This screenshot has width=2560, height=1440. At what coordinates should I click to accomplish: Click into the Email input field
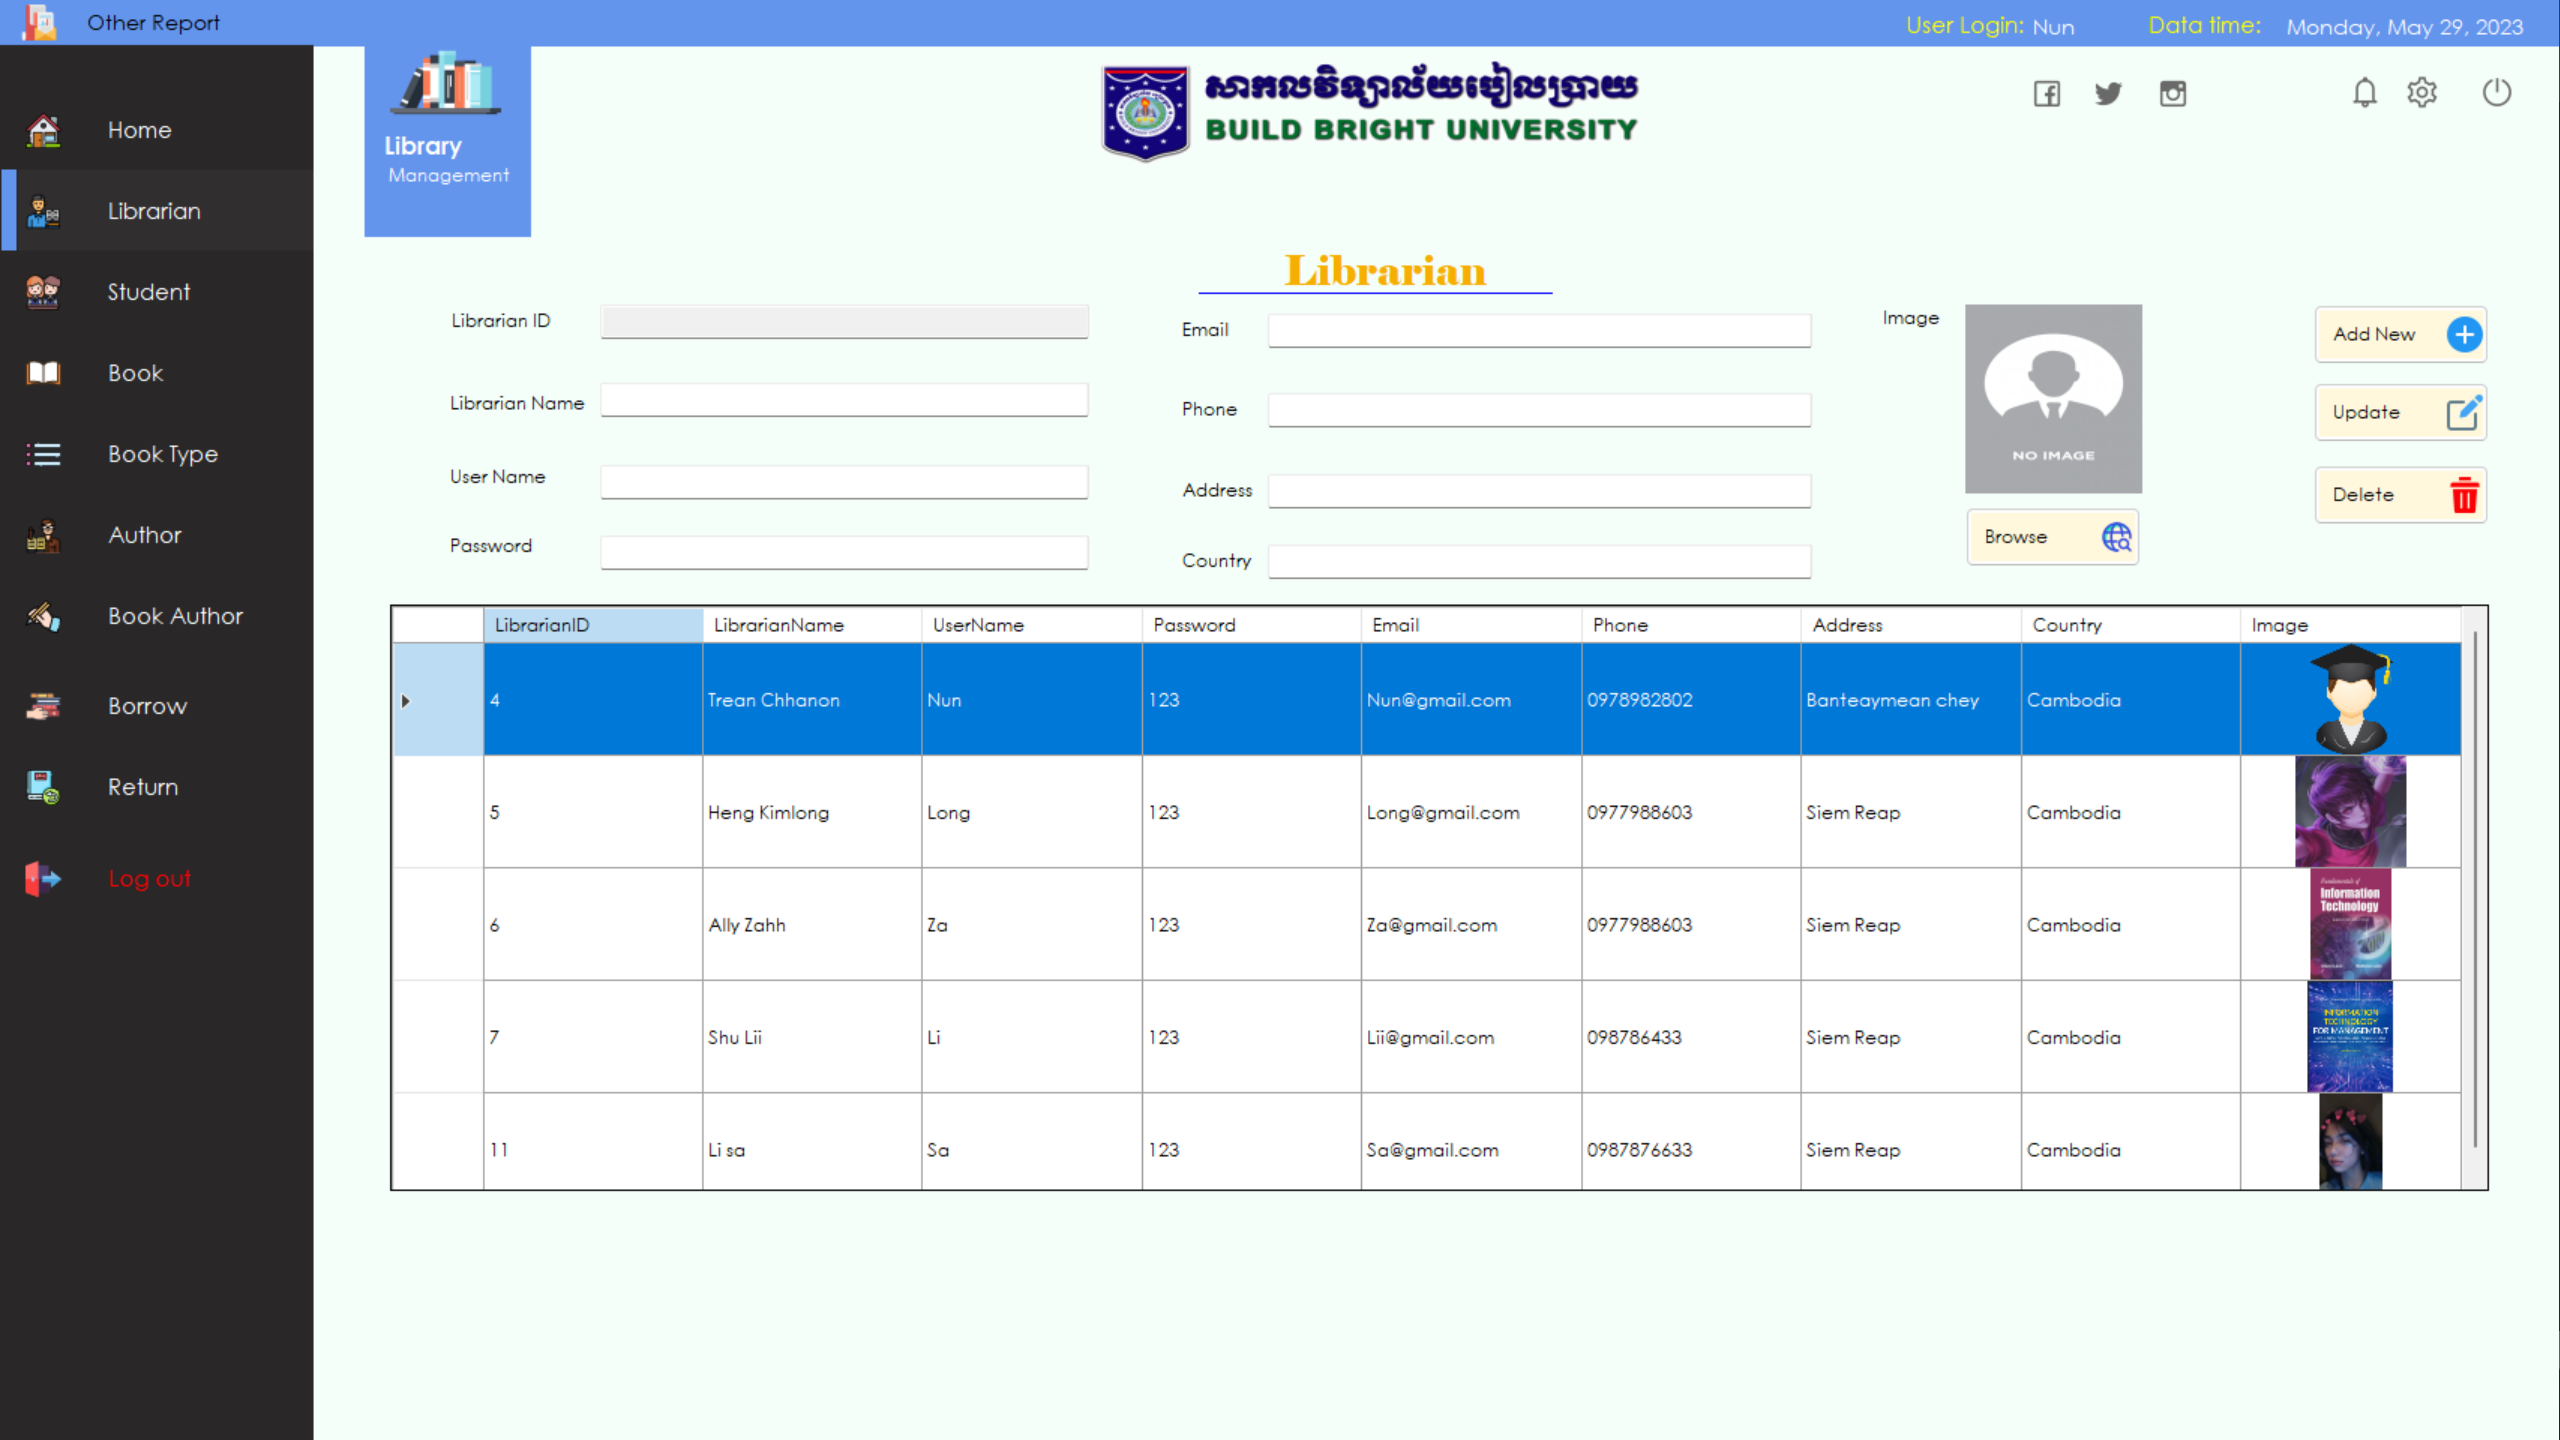(1537, 330)
